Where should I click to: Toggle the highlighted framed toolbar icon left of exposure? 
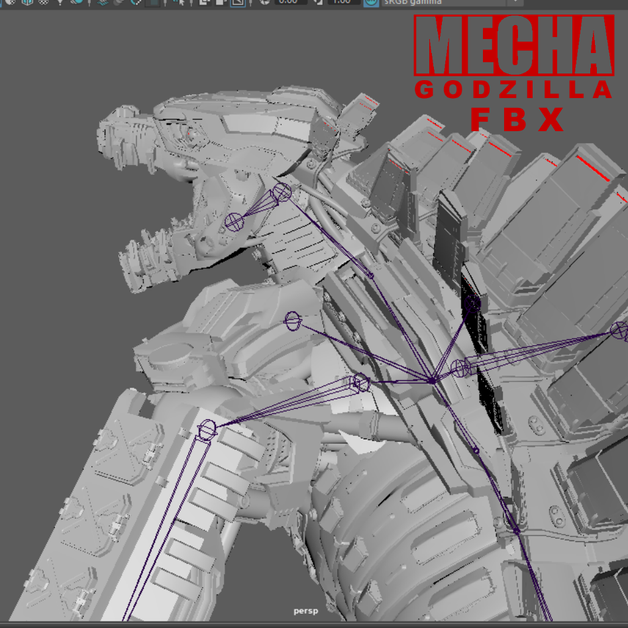point(238,2)
